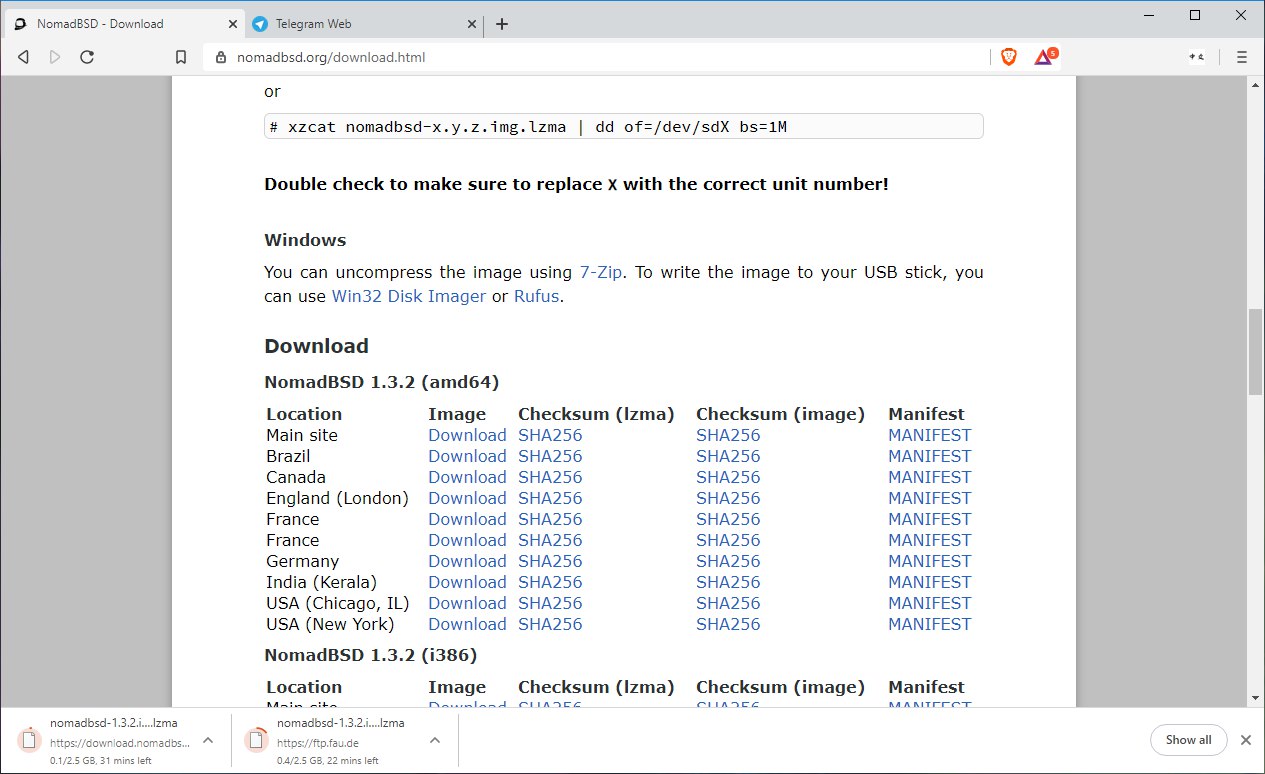Close the downloads bar with the X

click(x=1246, y=740)
